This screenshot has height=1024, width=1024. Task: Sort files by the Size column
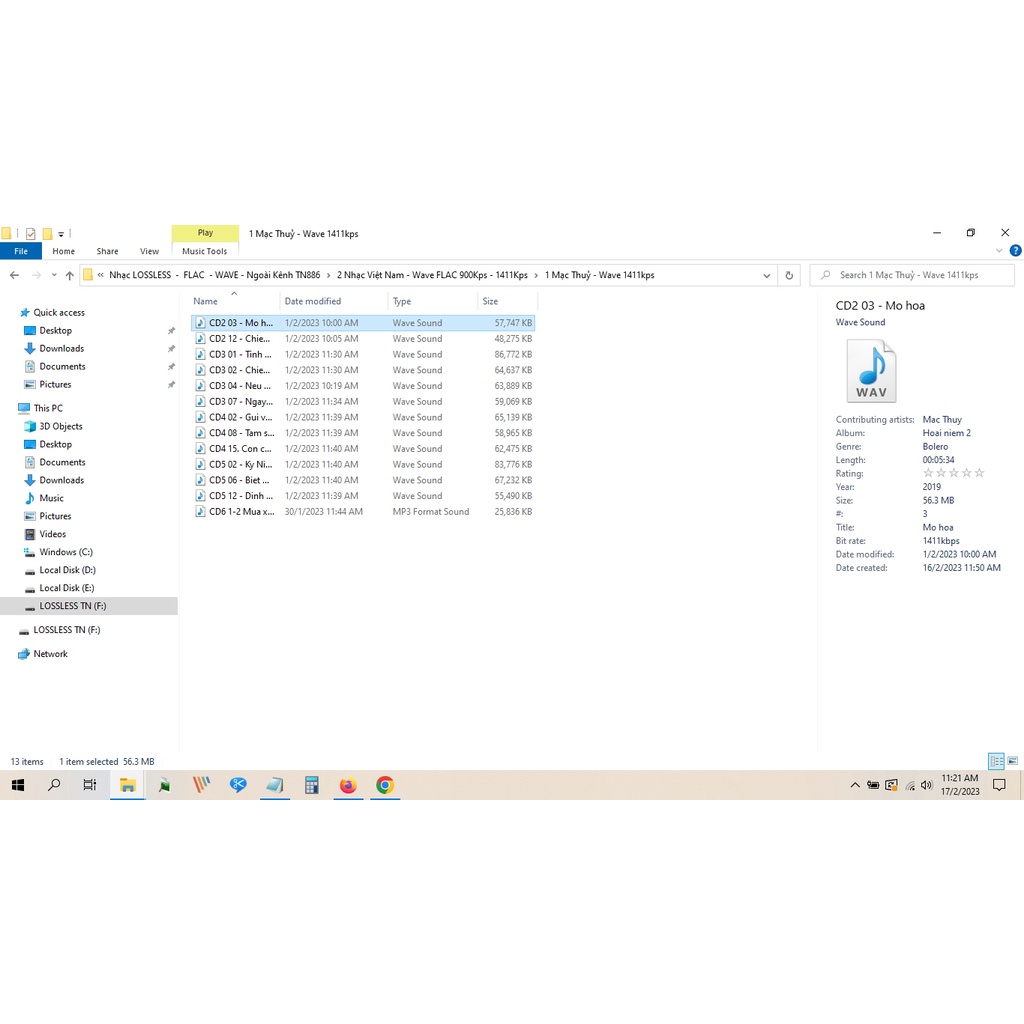(x=490, y=302)
